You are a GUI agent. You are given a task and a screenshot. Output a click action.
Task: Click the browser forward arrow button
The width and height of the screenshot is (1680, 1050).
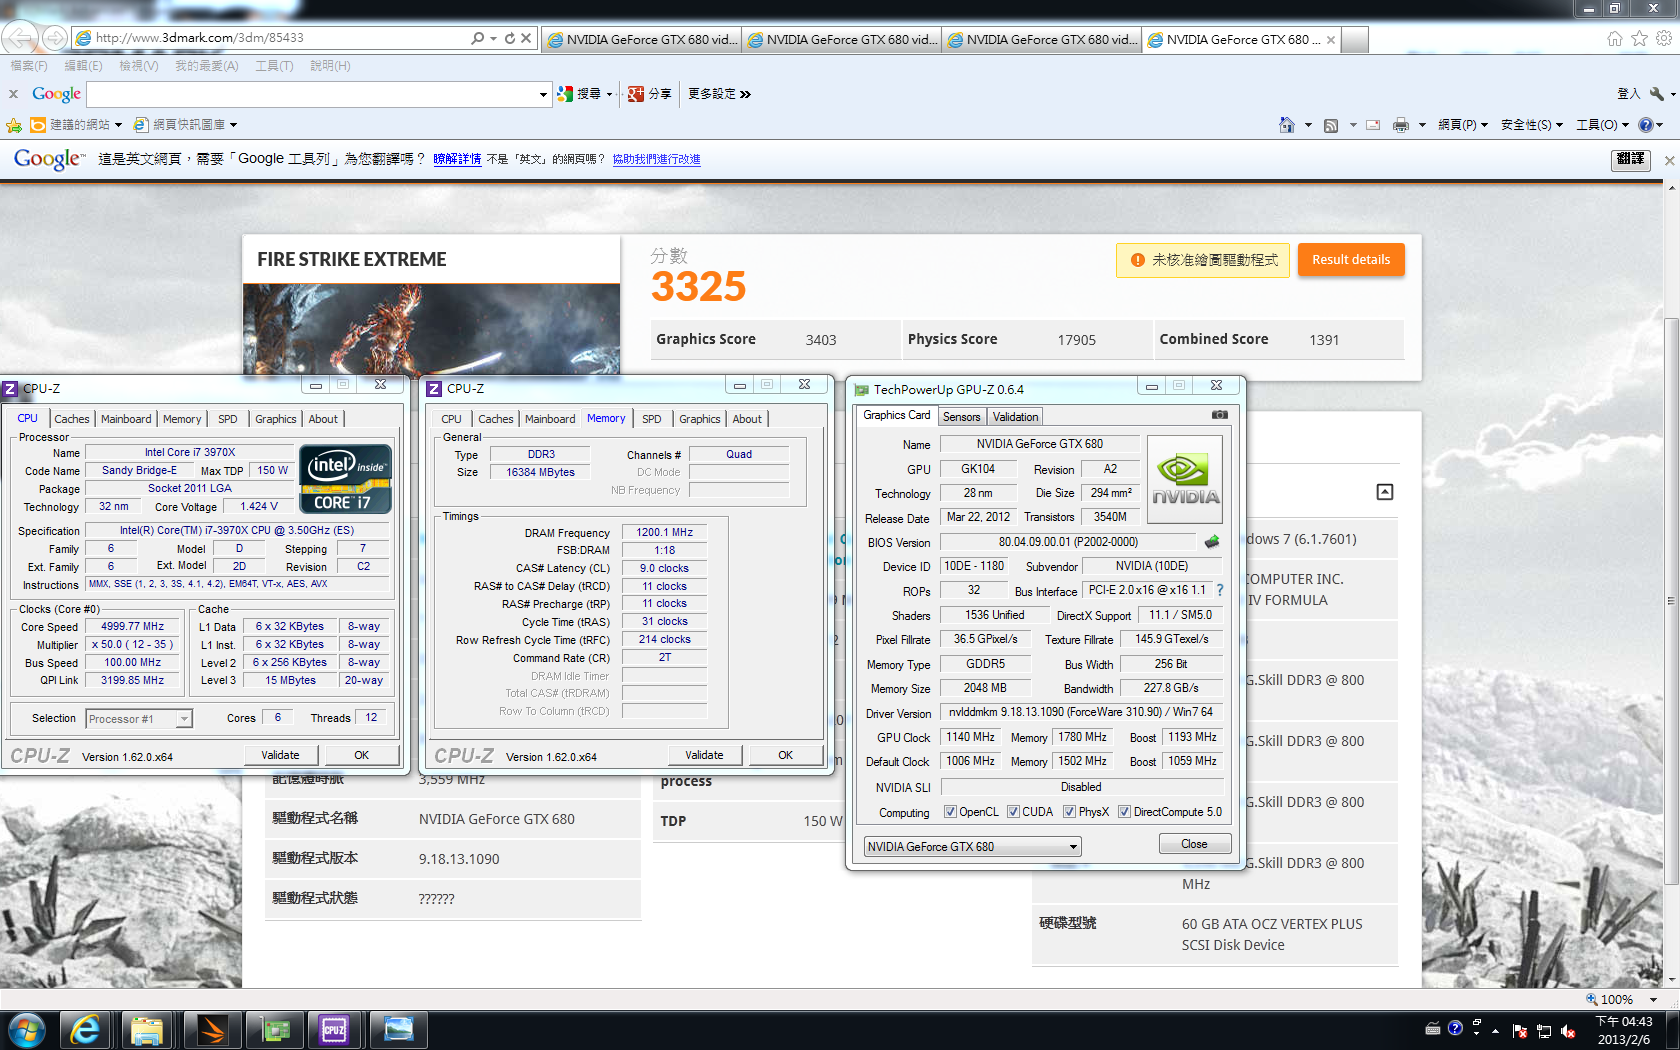coord(55,38)
